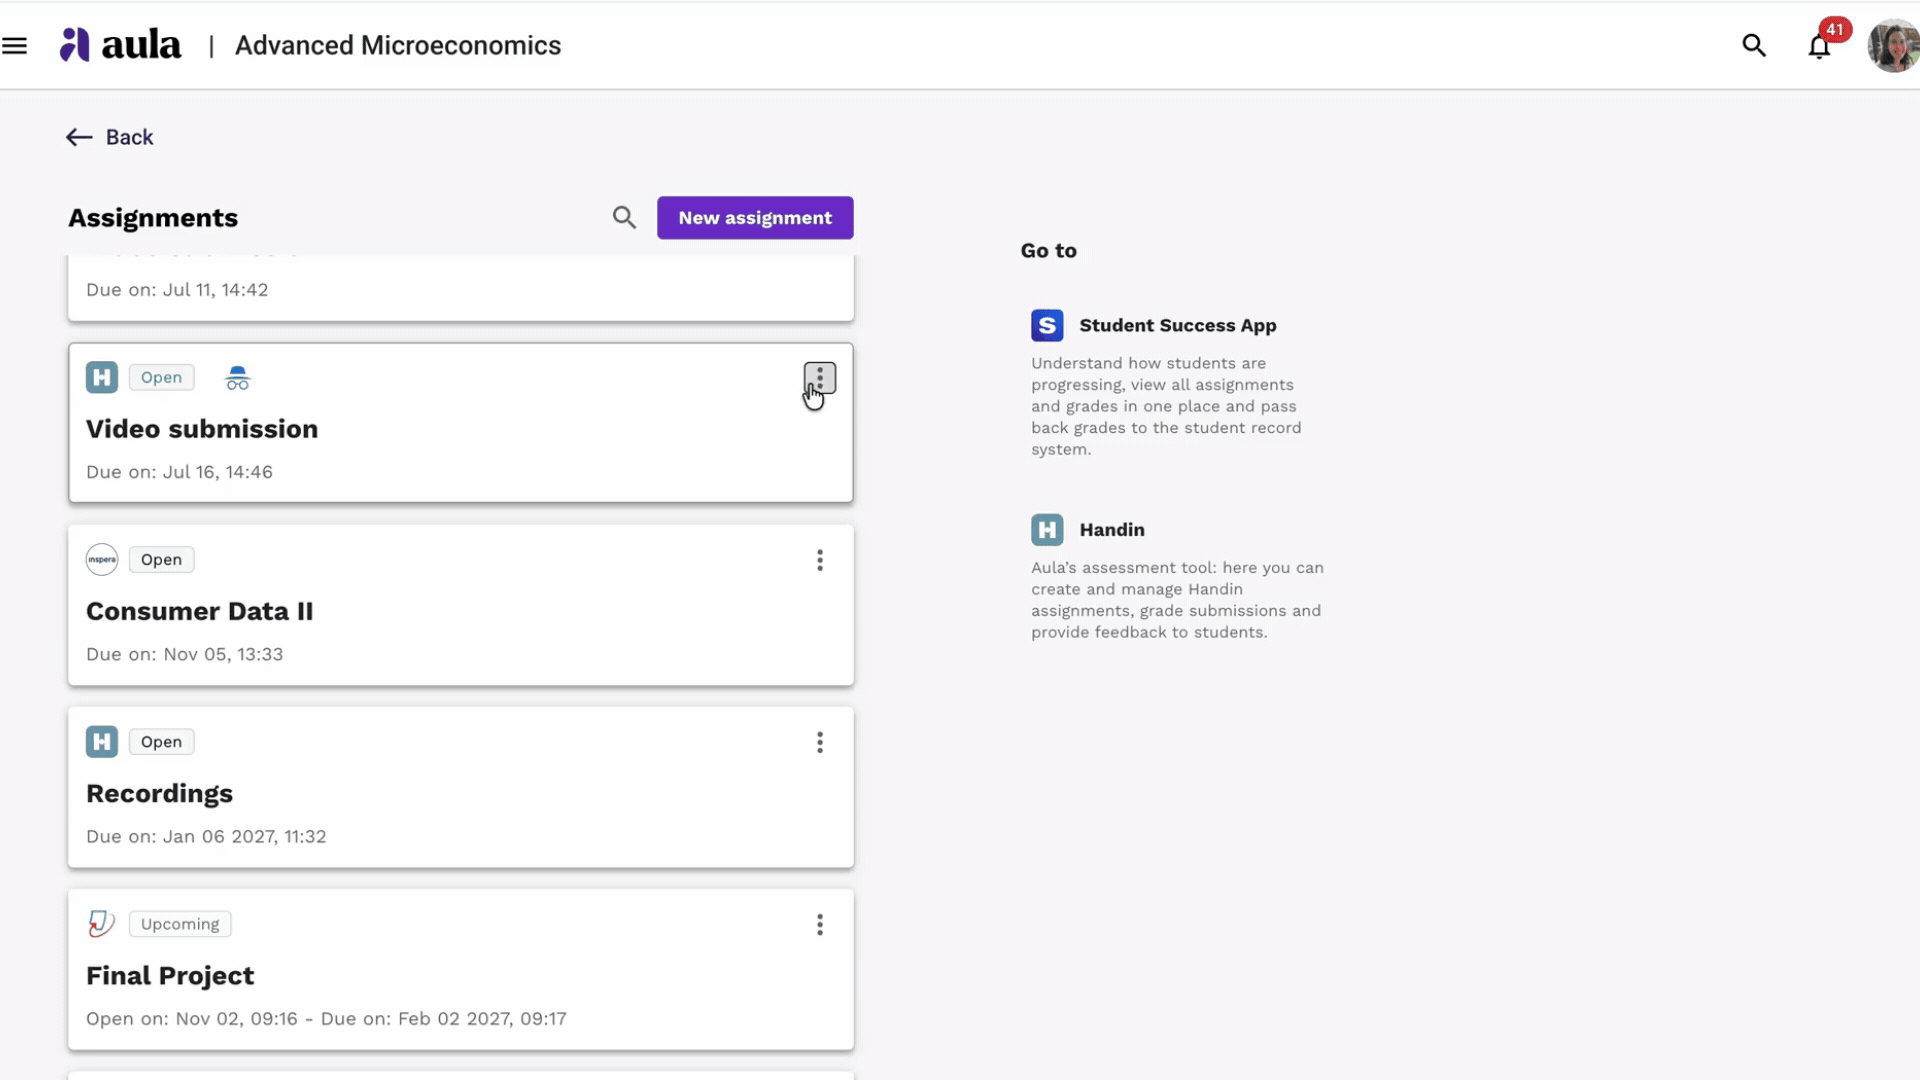The height and width of the screenshot is (1080, 1920).
Task: Click the aula logo
Action: pyautogui.click(x=121, y=45)
